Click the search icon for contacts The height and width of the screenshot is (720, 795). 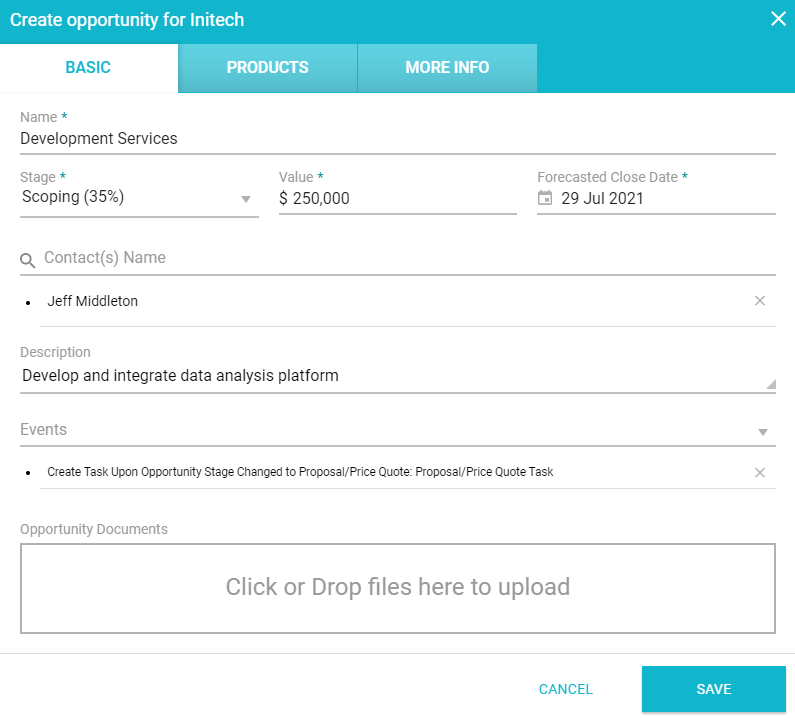(28, 260)
